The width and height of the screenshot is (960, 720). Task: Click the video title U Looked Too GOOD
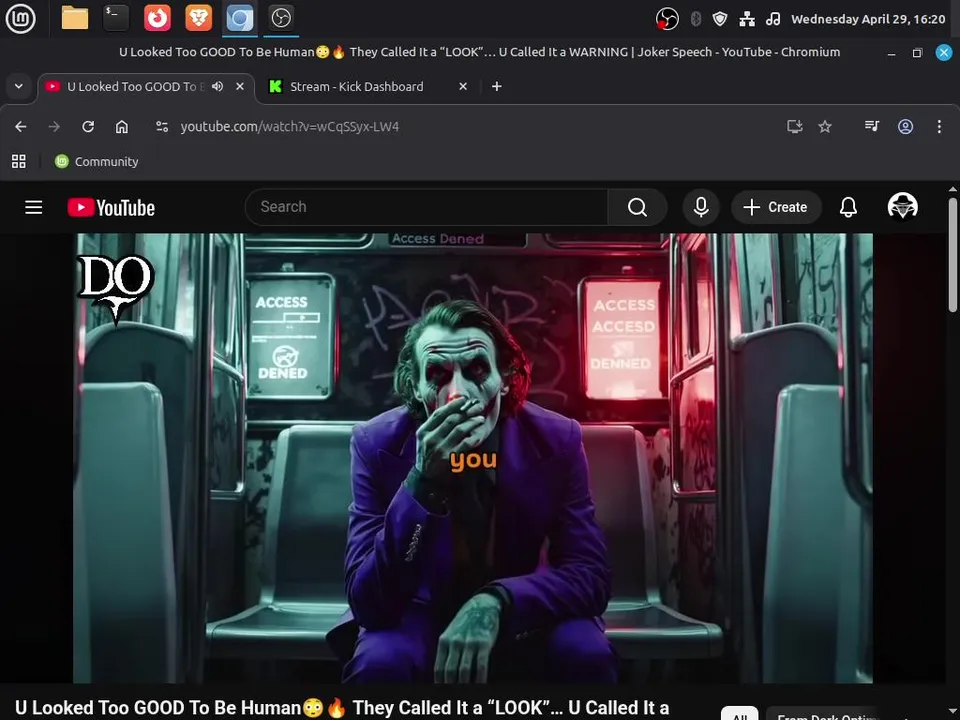(342, 708)
